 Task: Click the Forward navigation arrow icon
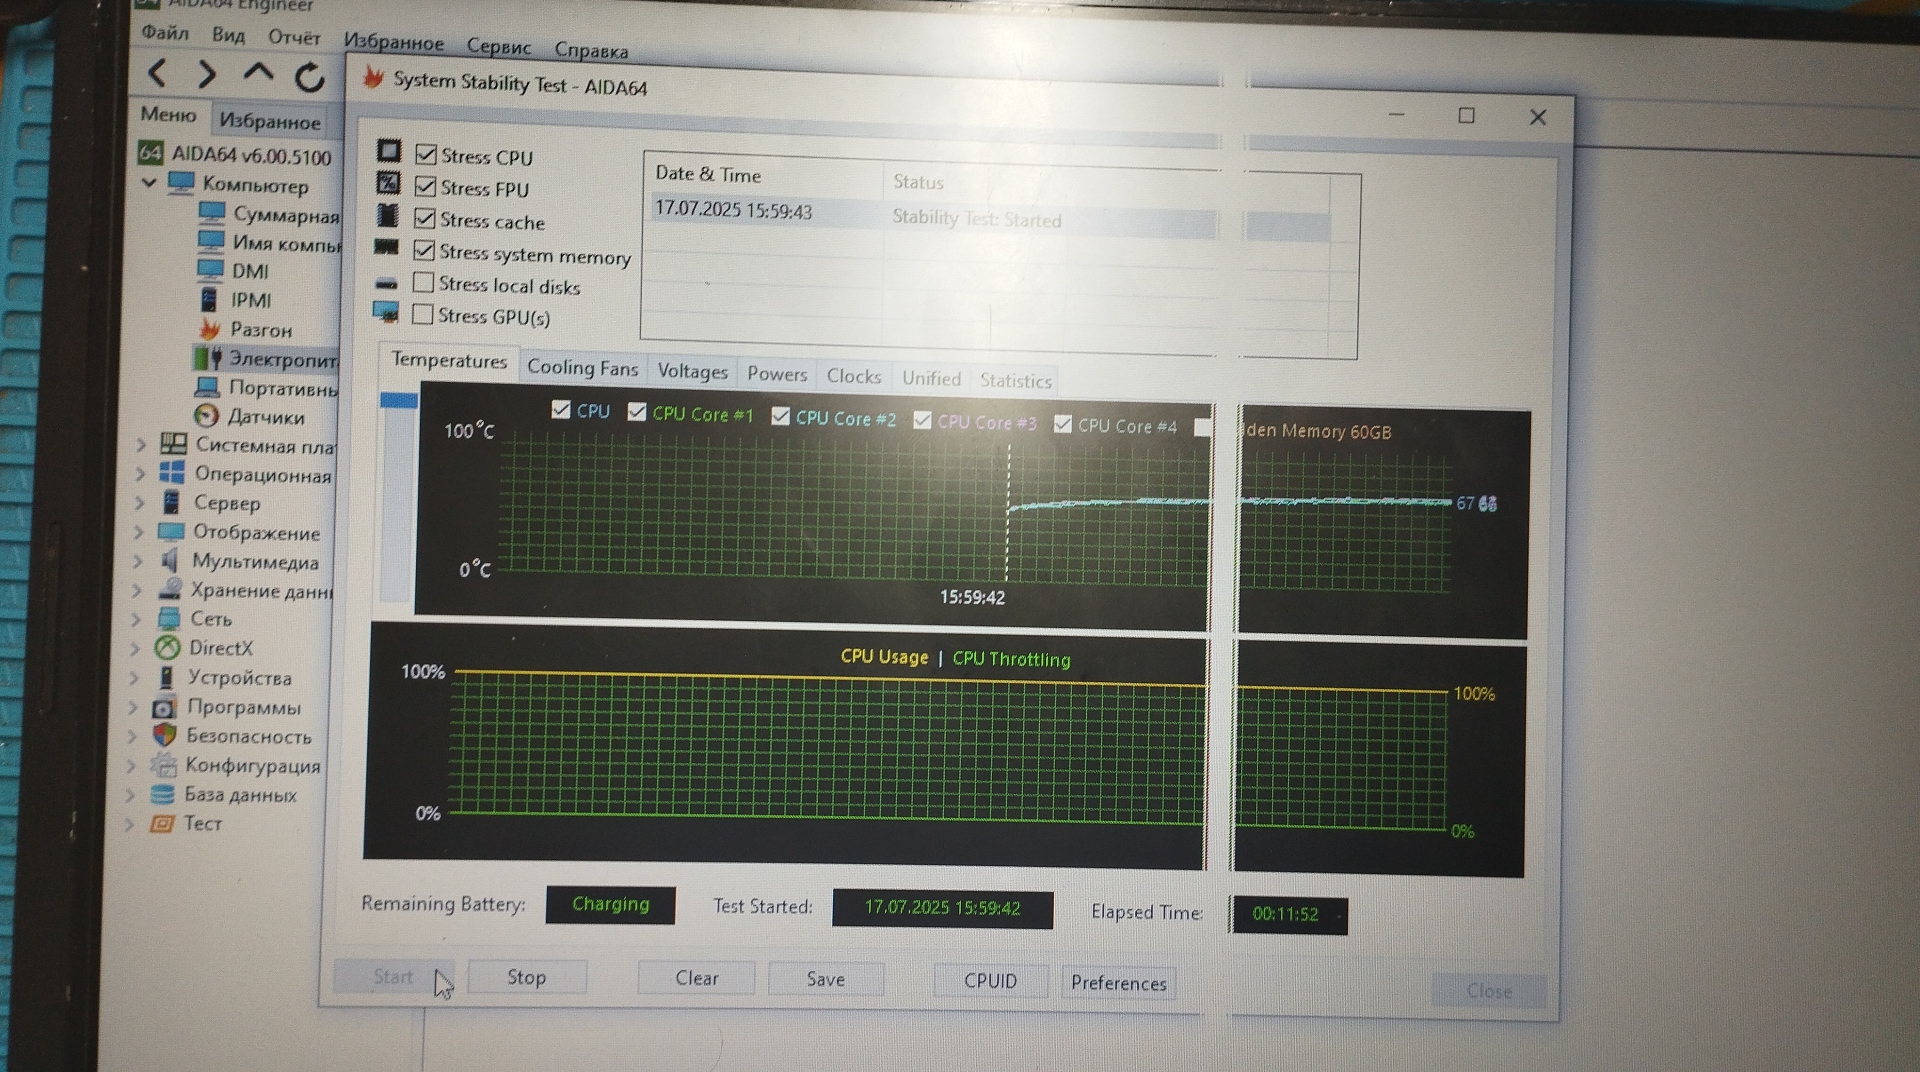pos(206,73)
